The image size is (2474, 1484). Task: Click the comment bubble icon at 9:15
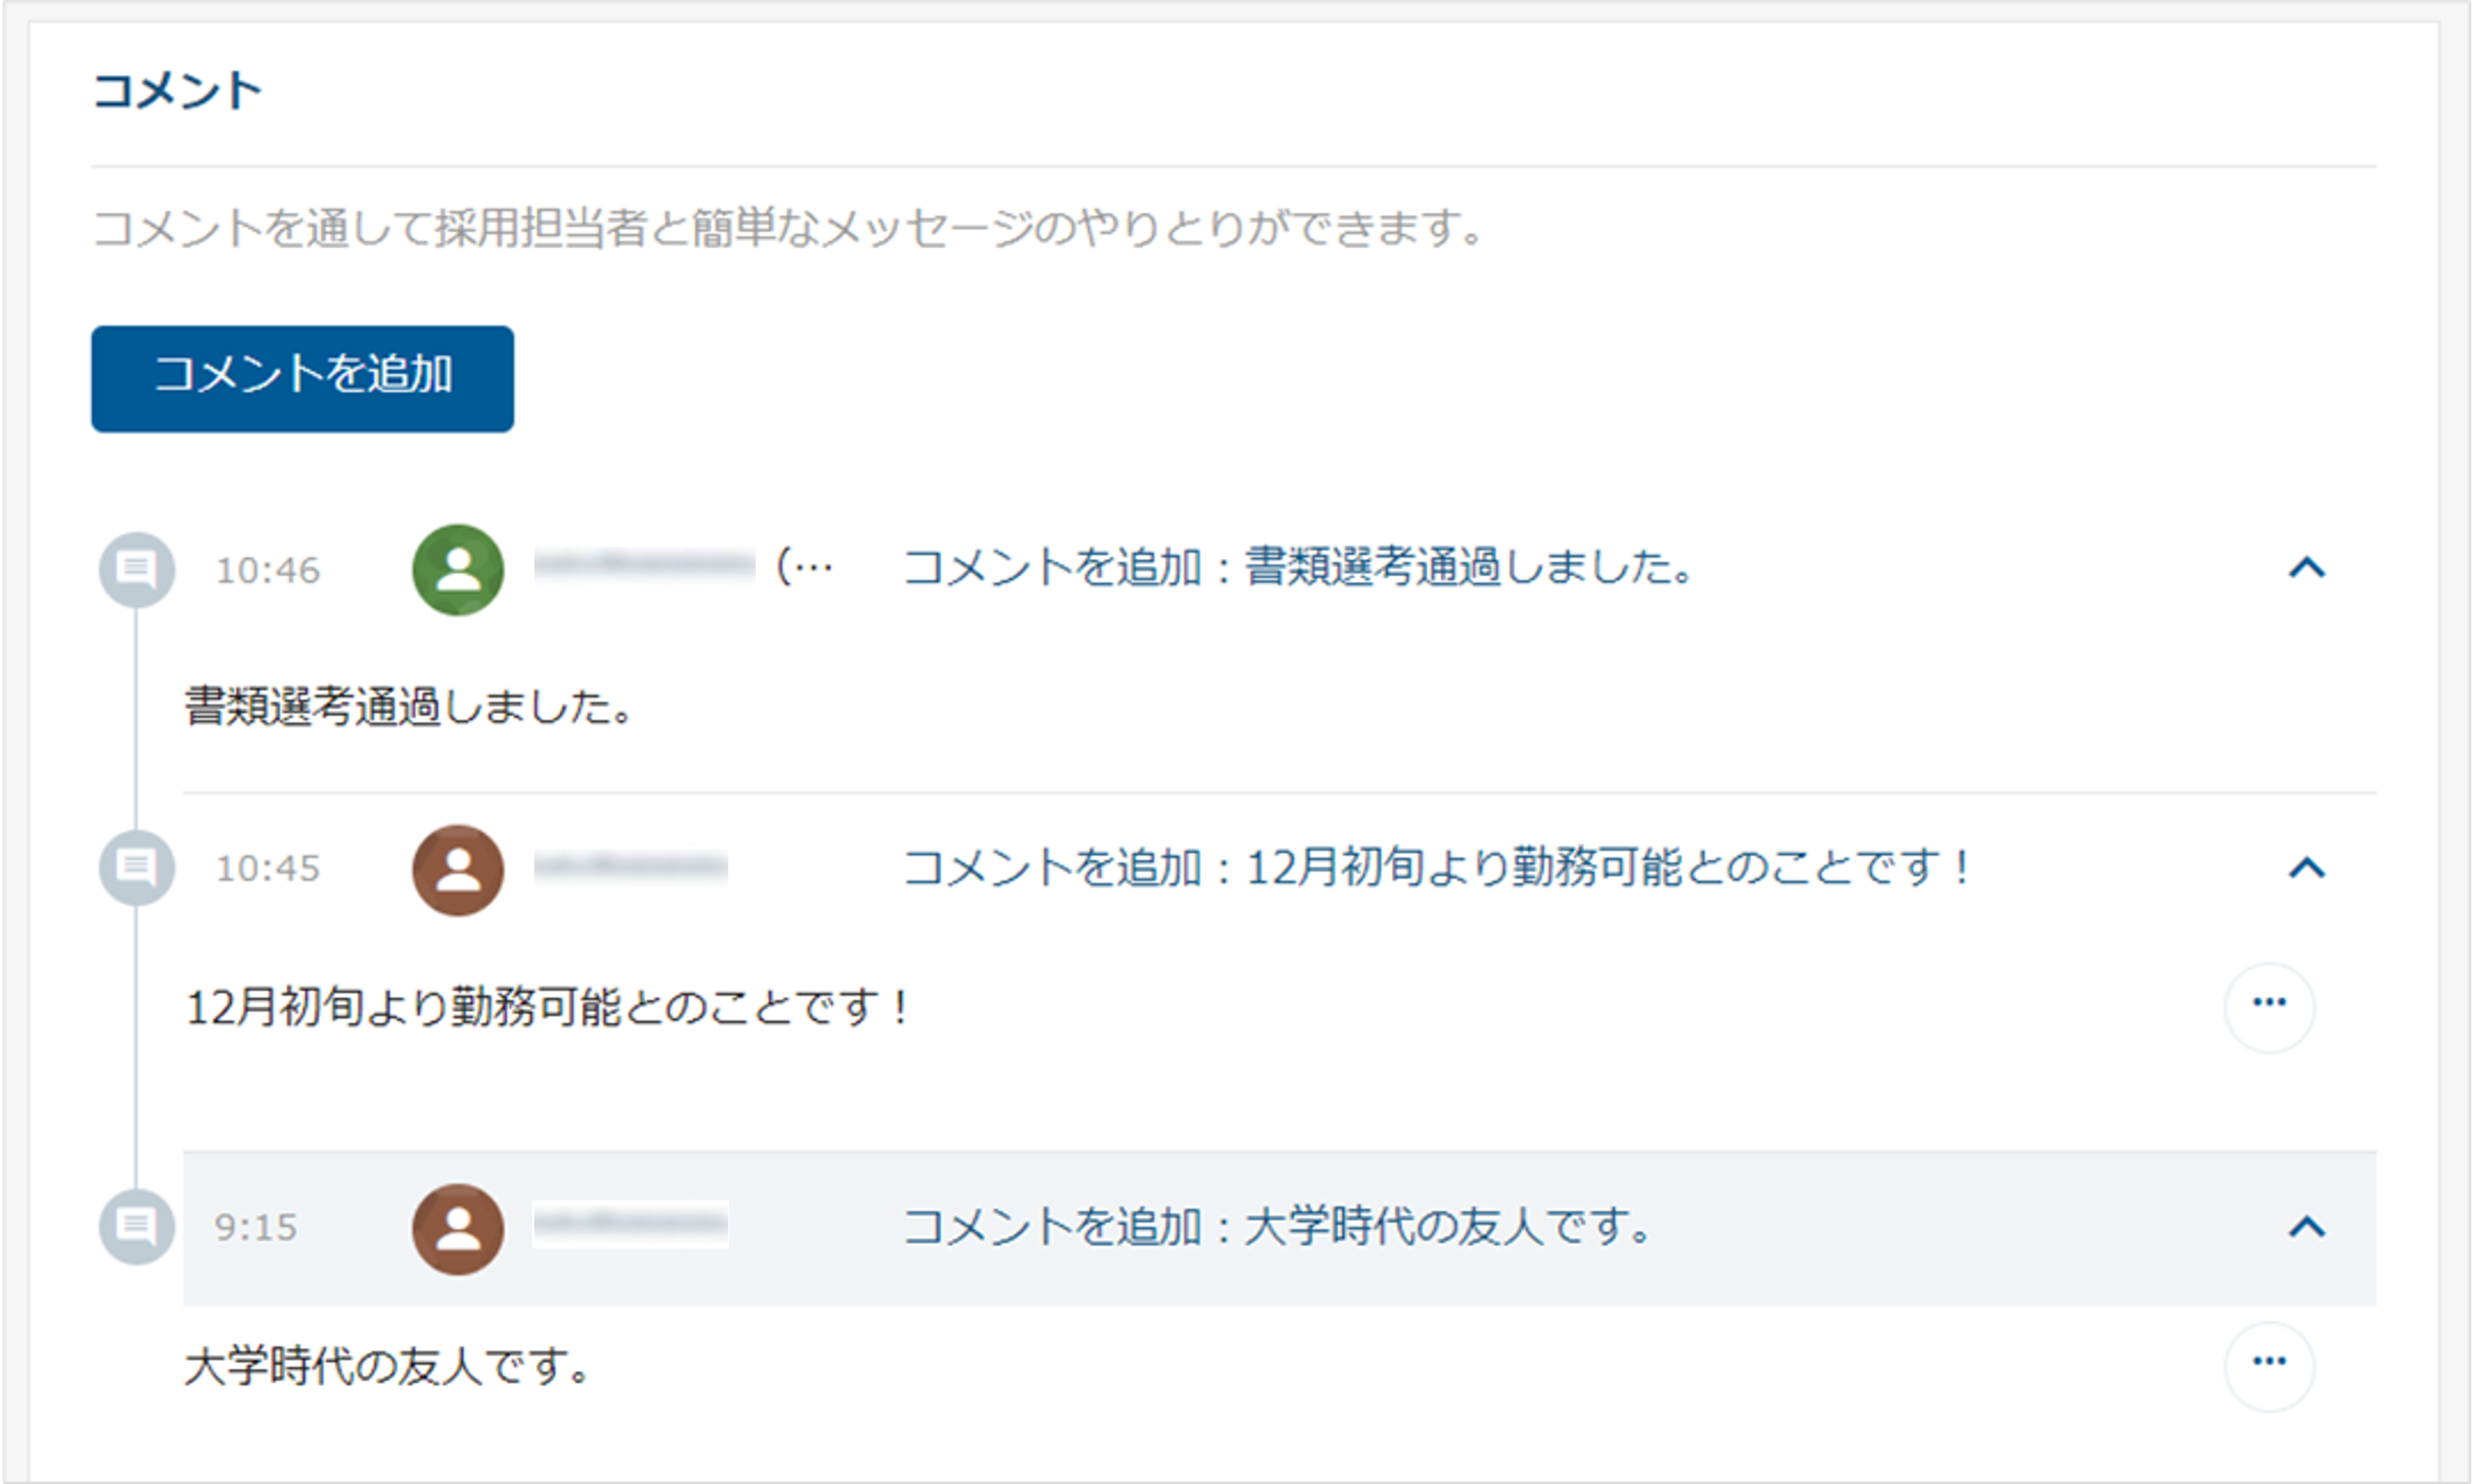(137, 1227)
